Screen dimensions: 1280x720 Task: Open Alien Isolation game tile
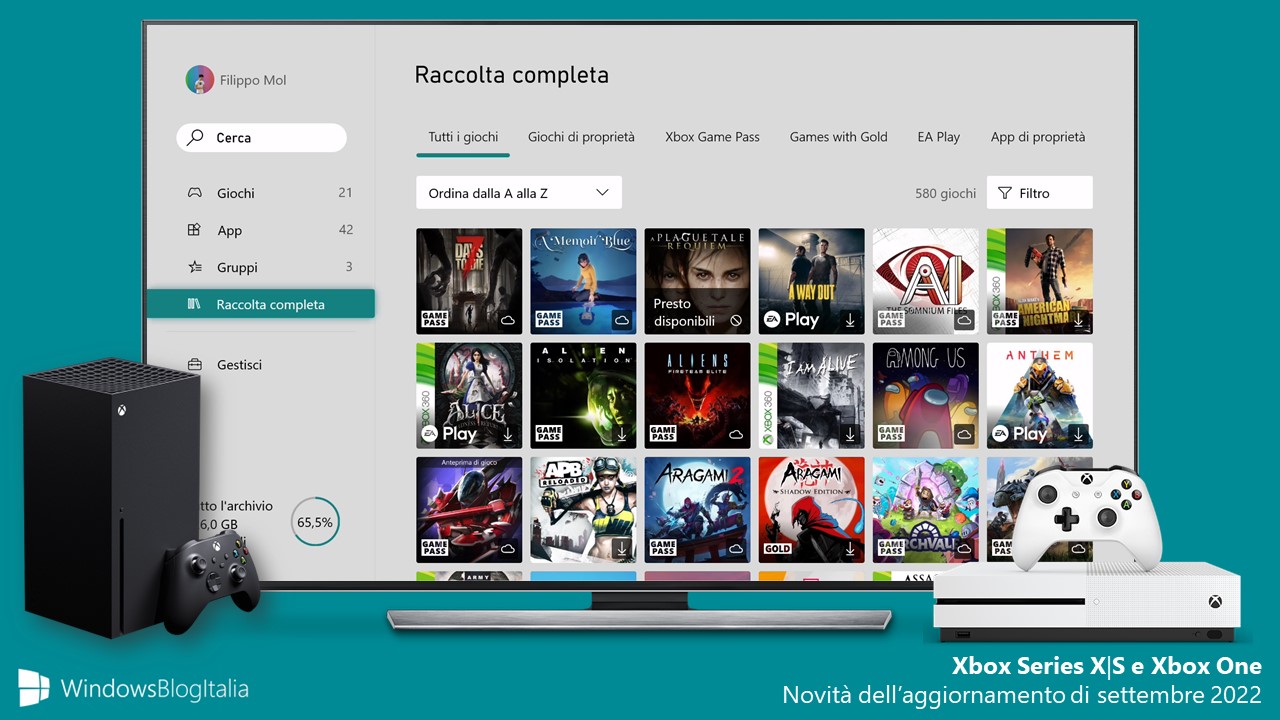tap(583, 395)
